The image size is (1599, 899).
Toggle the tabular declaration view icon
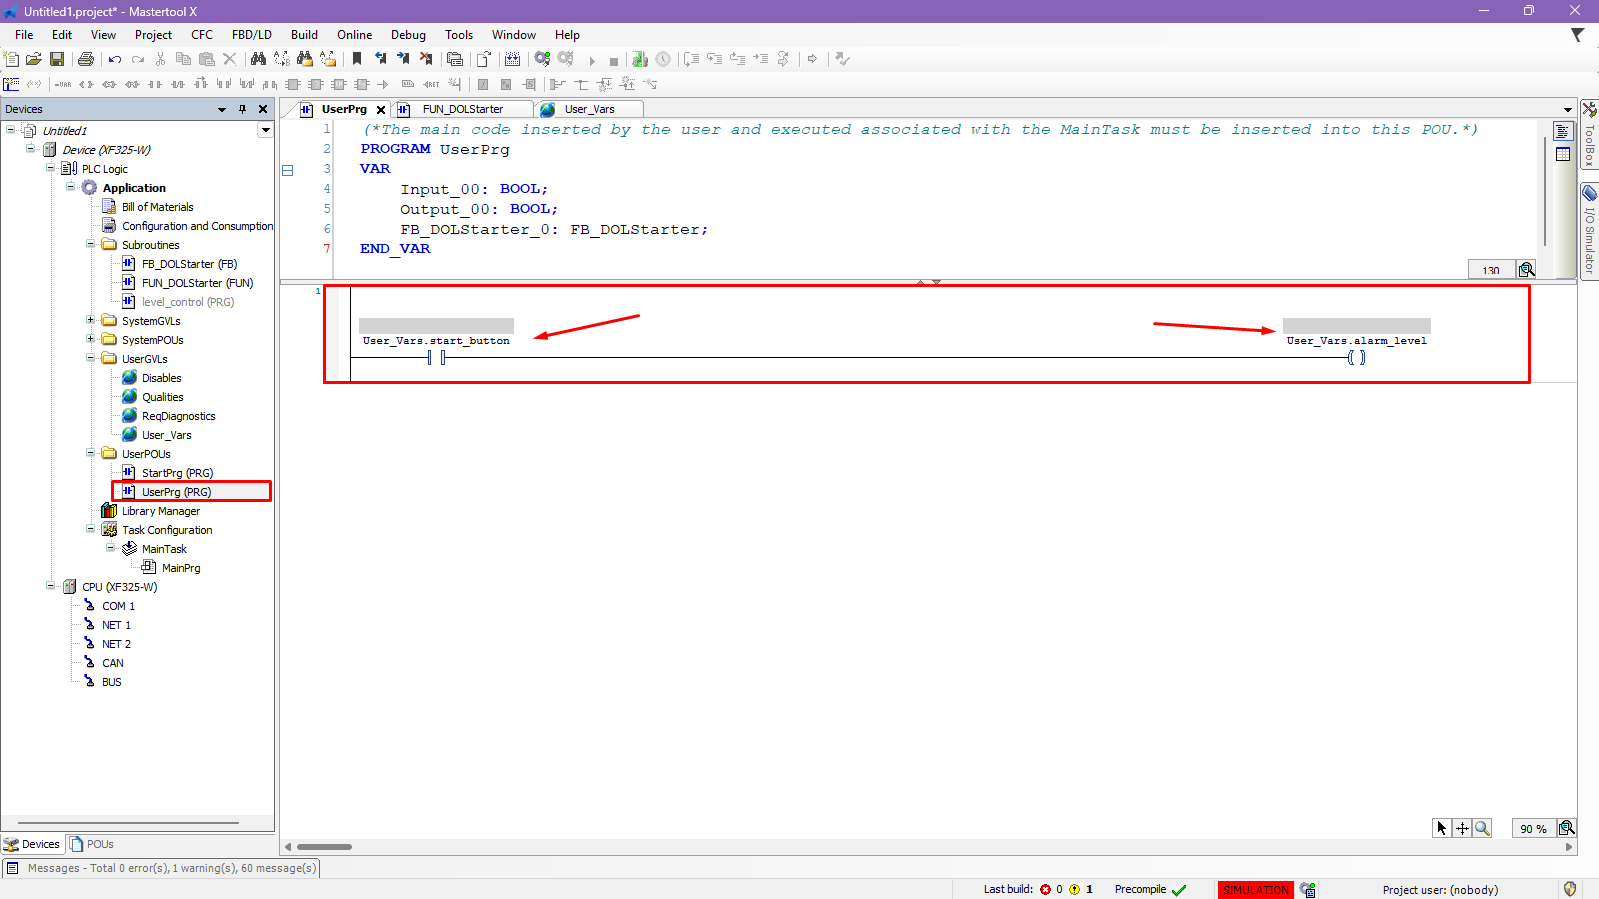point(1563,154)
